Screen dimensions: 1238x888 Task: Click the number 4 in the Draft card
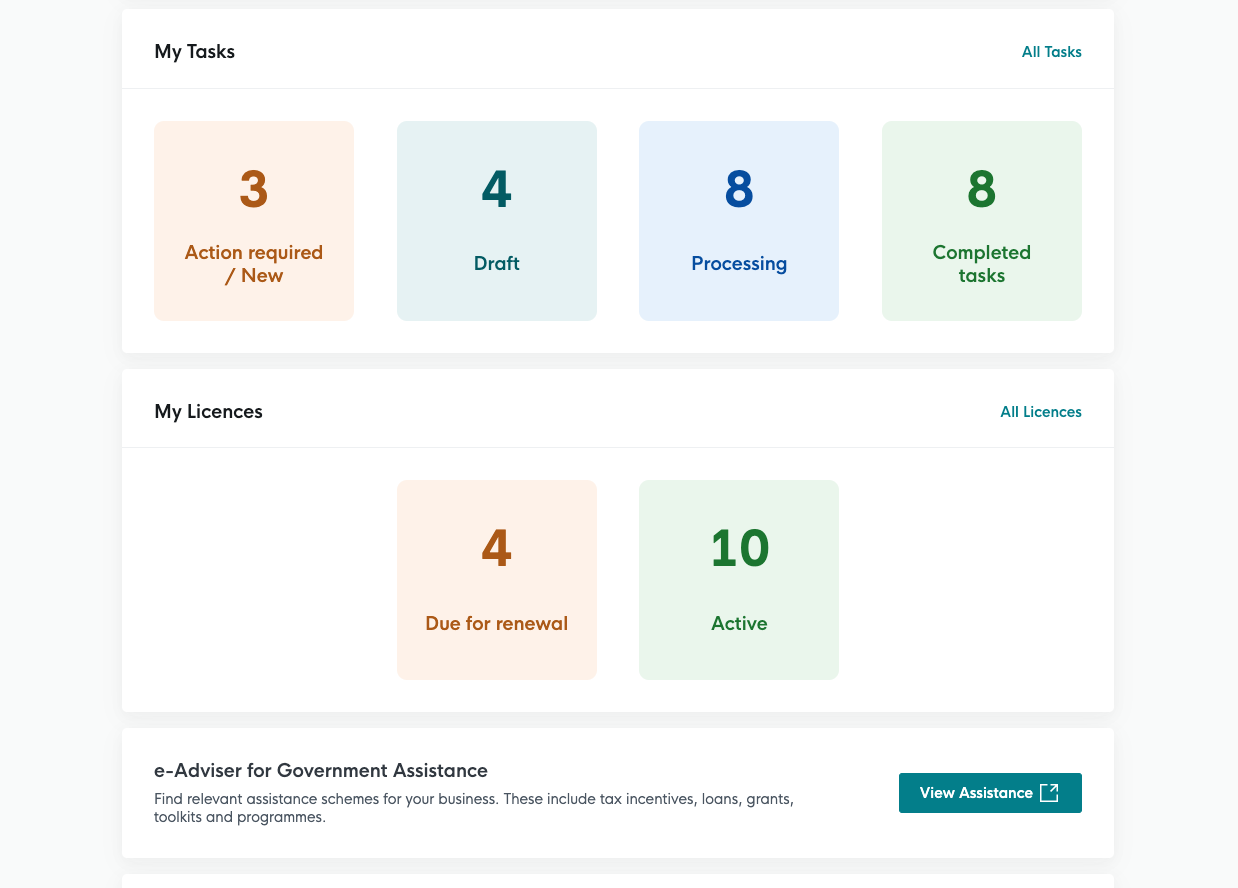coord(497,190)
